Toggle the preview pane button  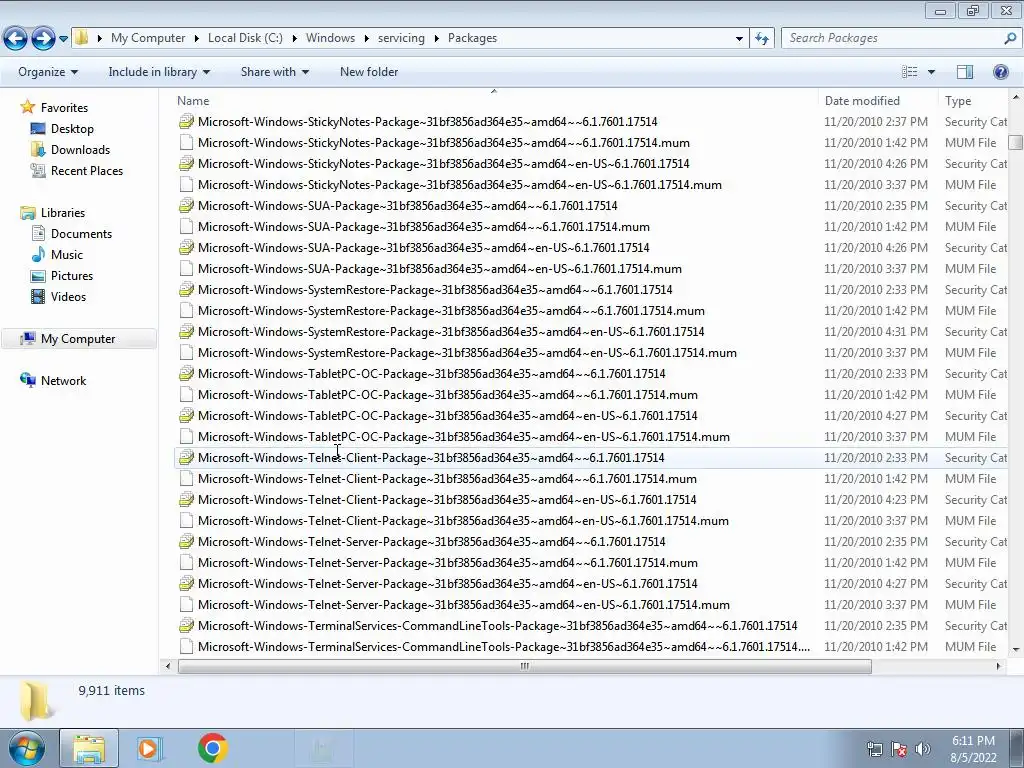[965, 72]
